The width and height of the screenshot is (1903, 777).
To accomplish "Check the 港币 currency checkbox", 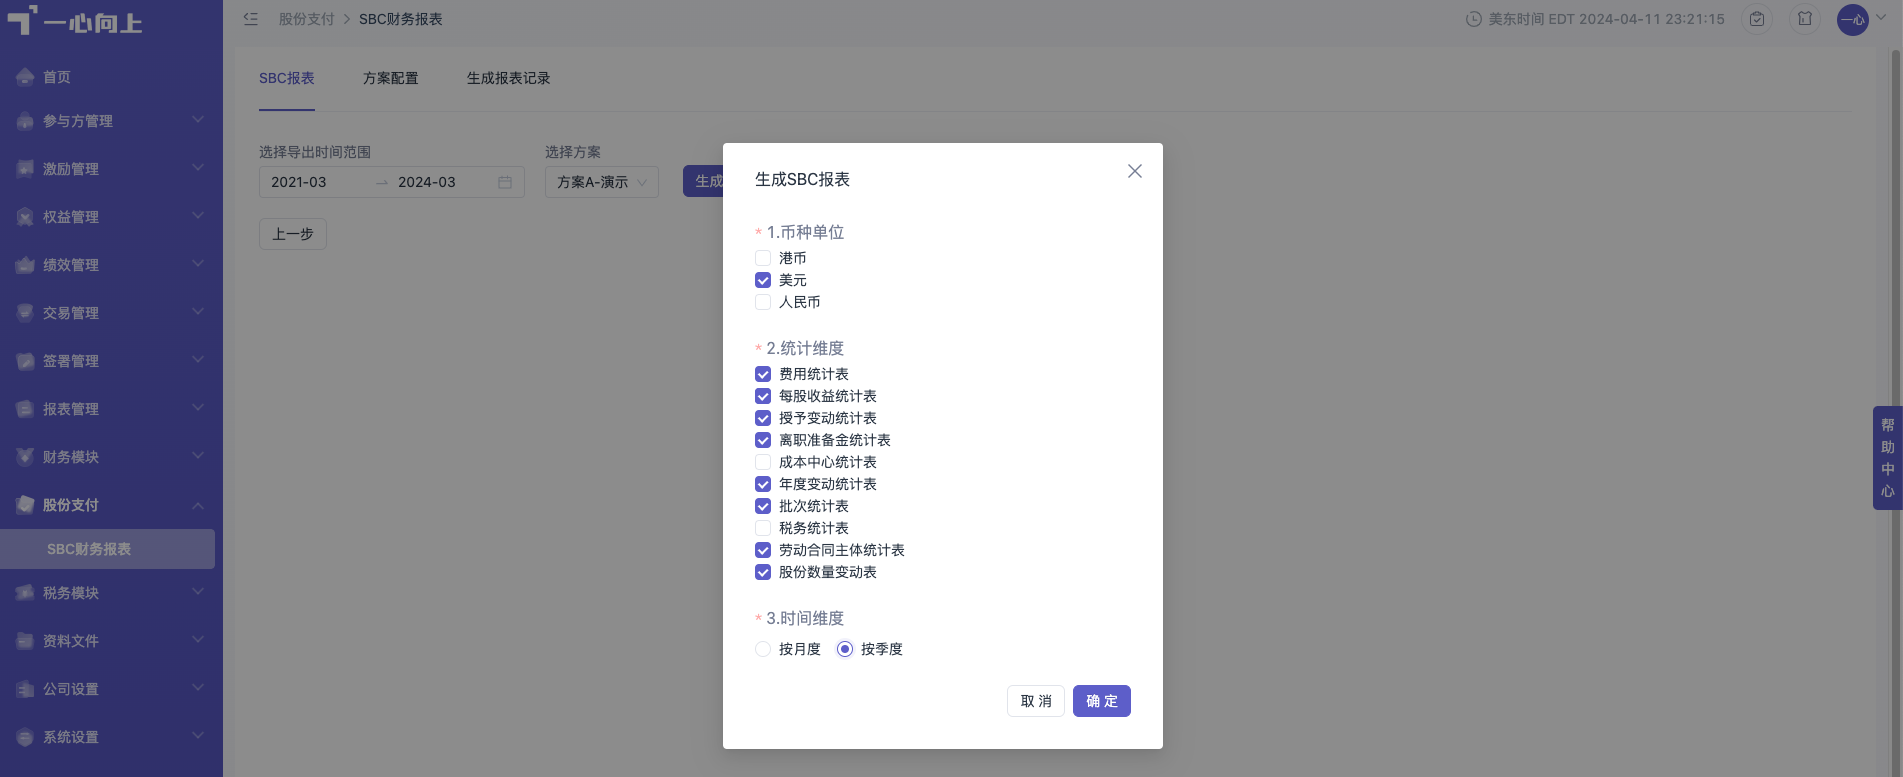I will coord(763,258).
